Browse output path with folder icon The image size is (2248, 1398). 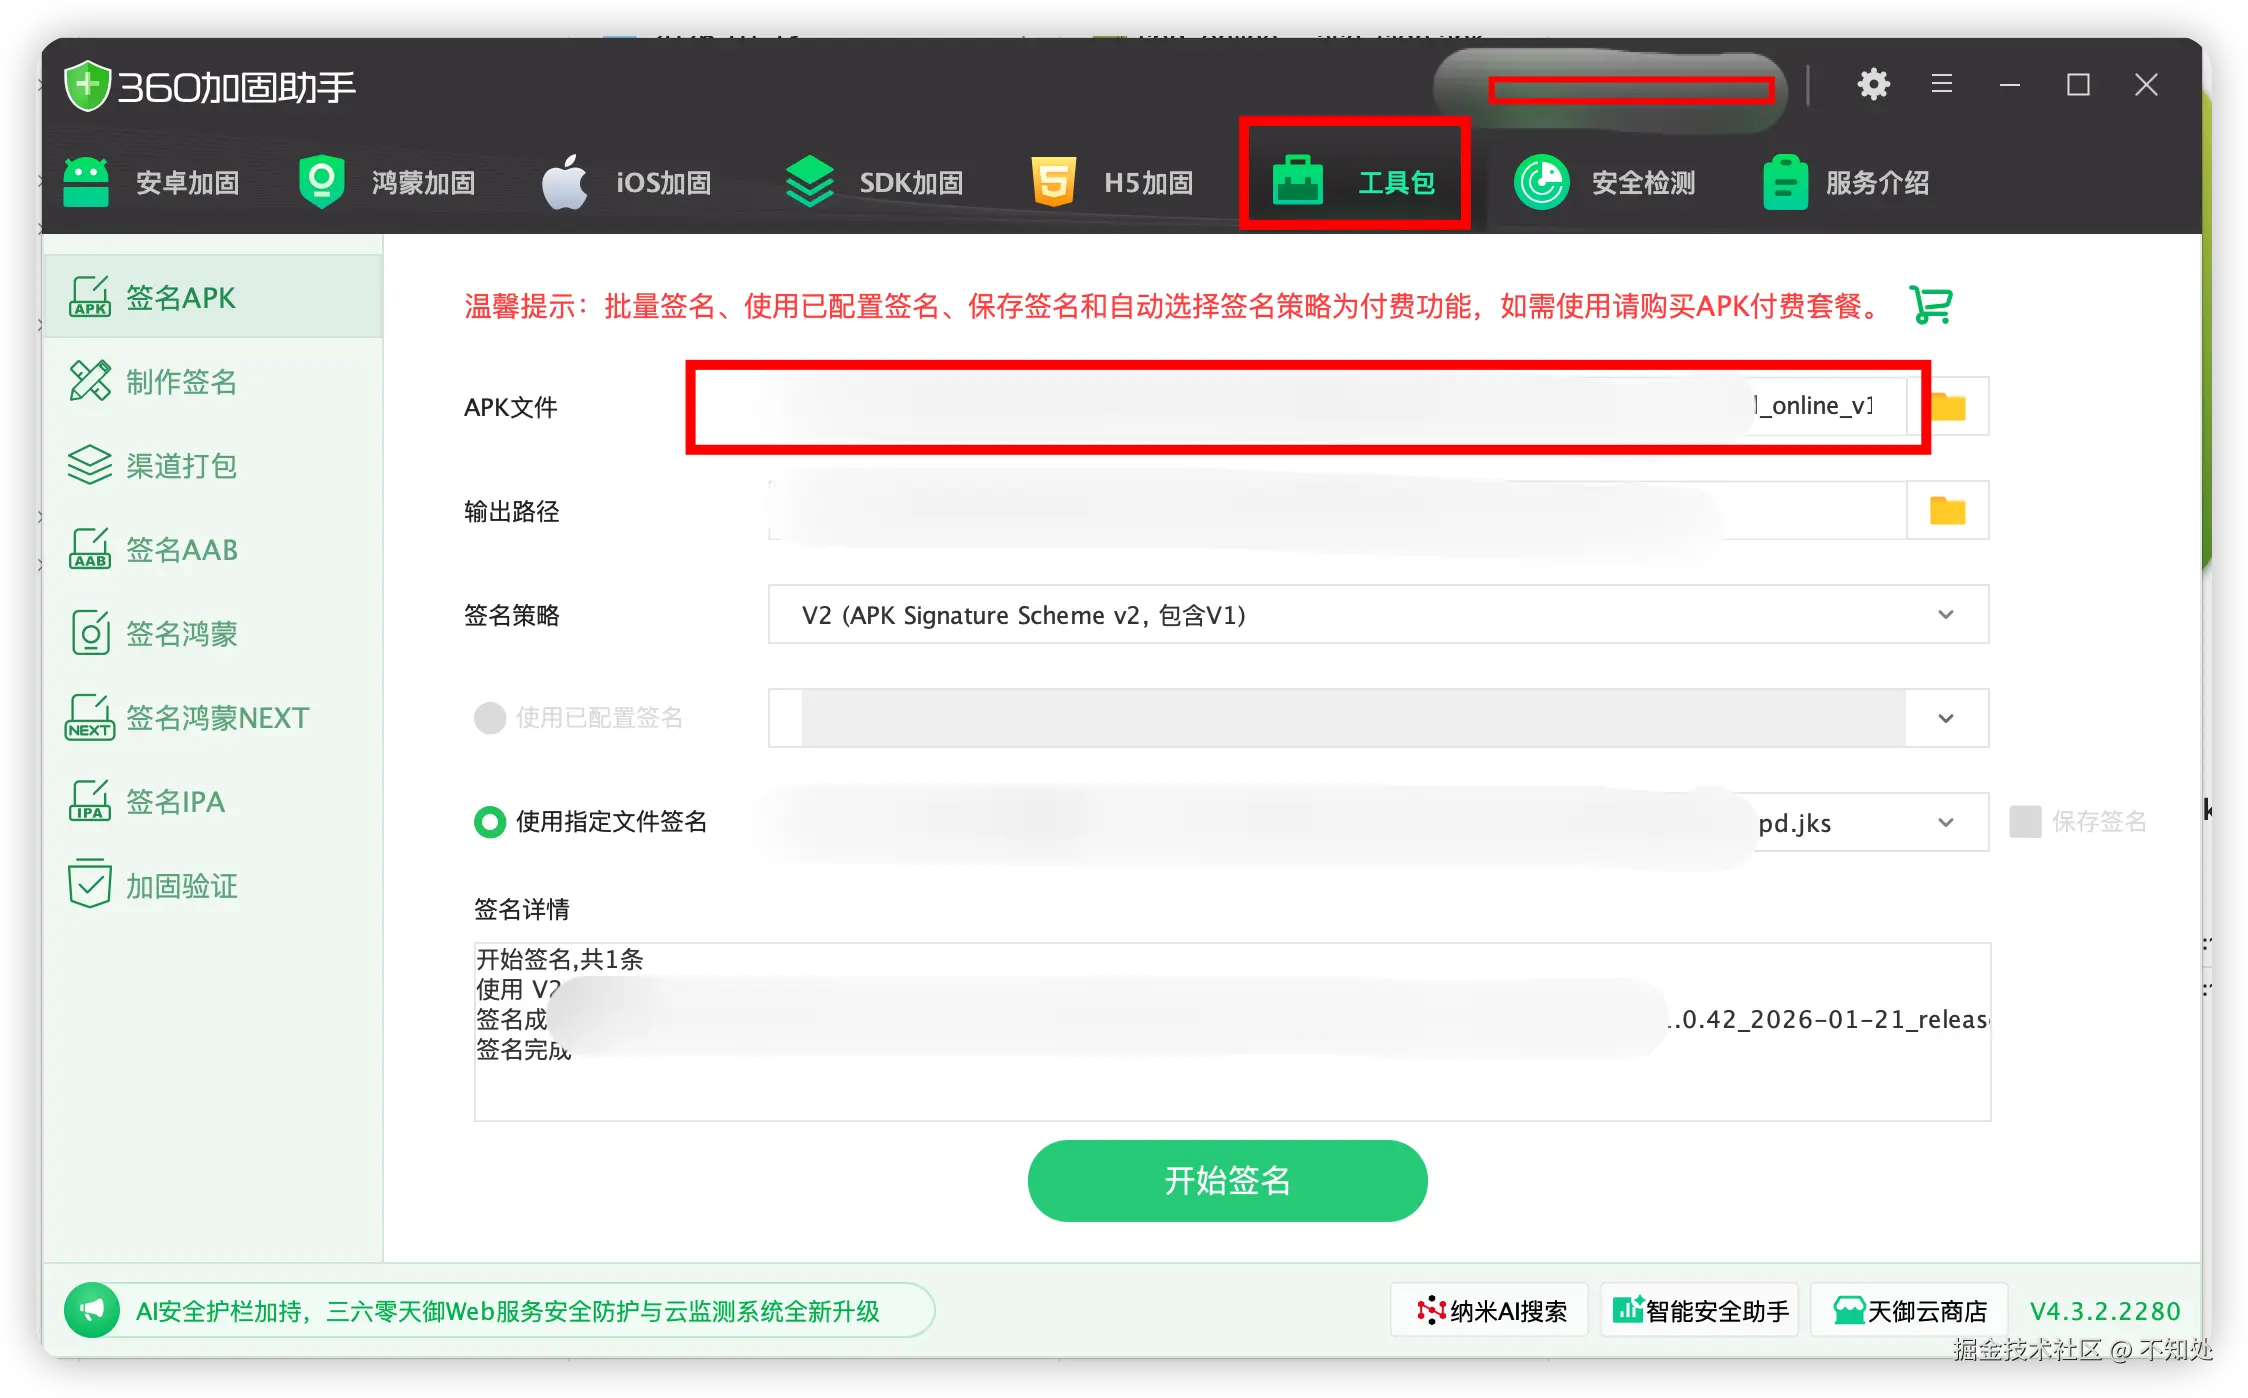pyautogui.click(x=1947, y=511)
